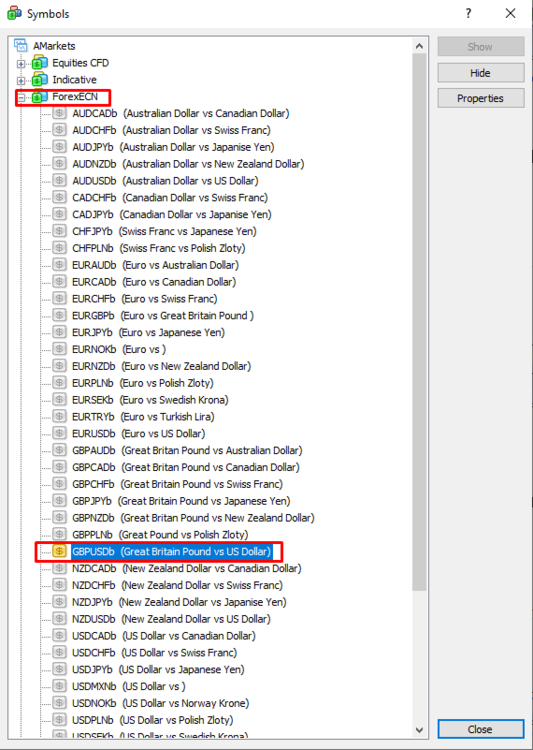This screenshot has height=750, width=533.
Task: Click the USDJPYb dollar symbol icon
Action: (59, 669)
